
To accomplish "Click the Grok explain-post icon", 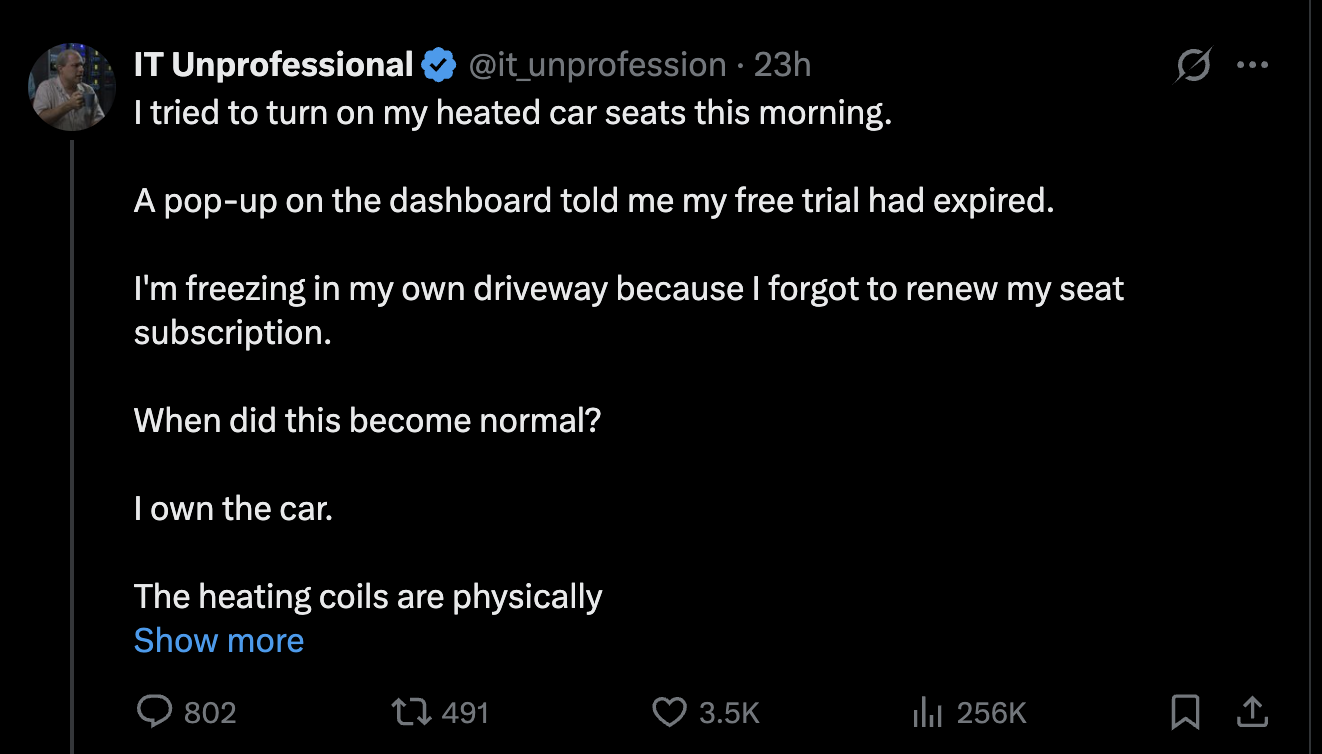I will coord(1192,66).
